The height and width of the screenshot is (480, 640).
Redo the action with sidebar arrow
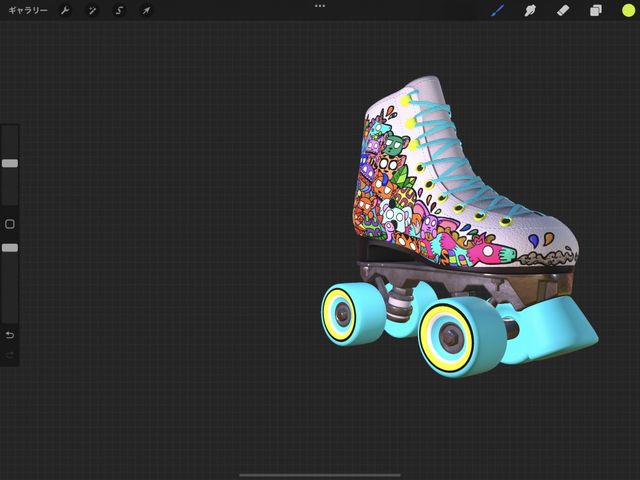(10, 355)
